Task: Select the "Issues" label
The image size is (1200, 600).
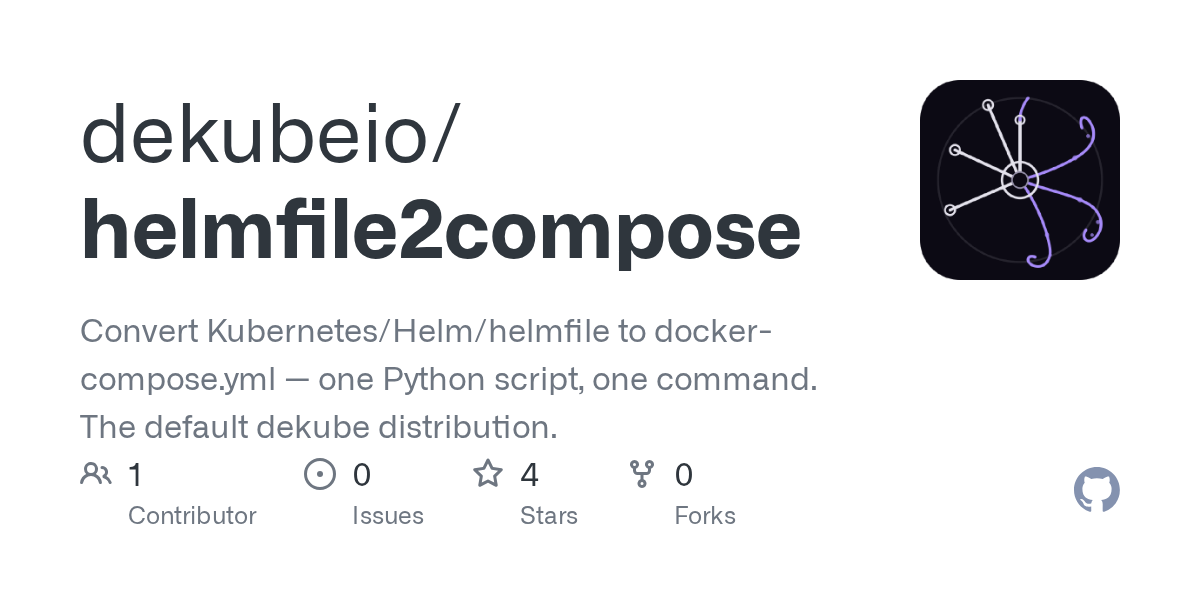Action: (388, 516)
